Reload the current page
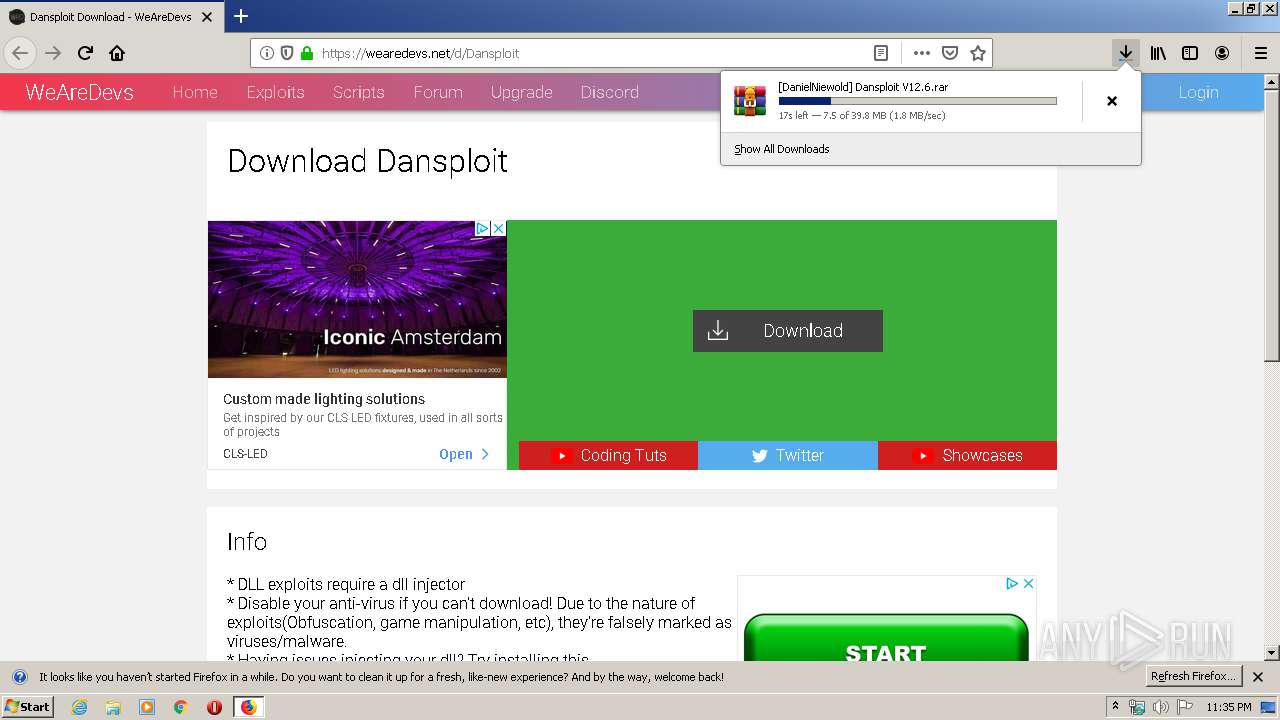Viewport: 1280px width, 720px height. tap(85, 53)
